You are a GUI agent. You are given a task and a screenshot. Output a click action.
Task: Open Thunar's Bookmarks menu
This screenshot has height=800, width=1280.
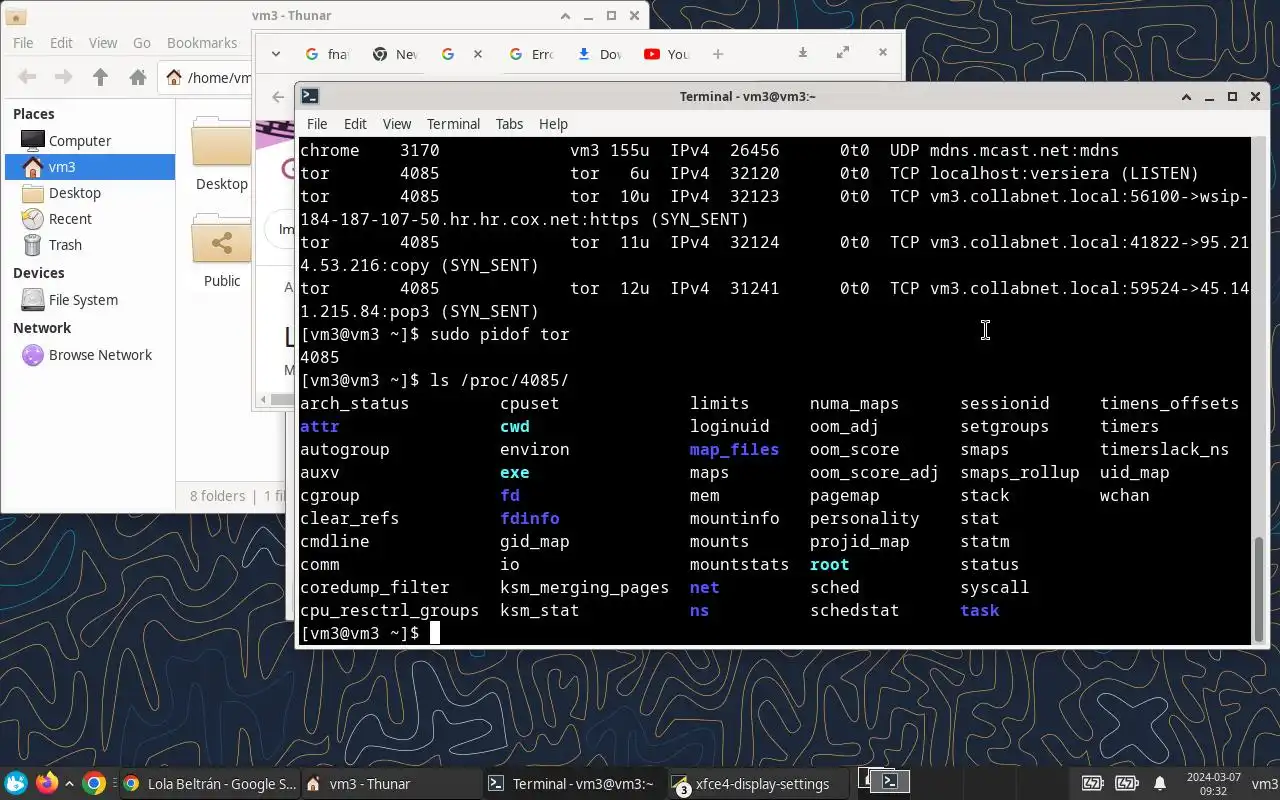pos(202,43)
